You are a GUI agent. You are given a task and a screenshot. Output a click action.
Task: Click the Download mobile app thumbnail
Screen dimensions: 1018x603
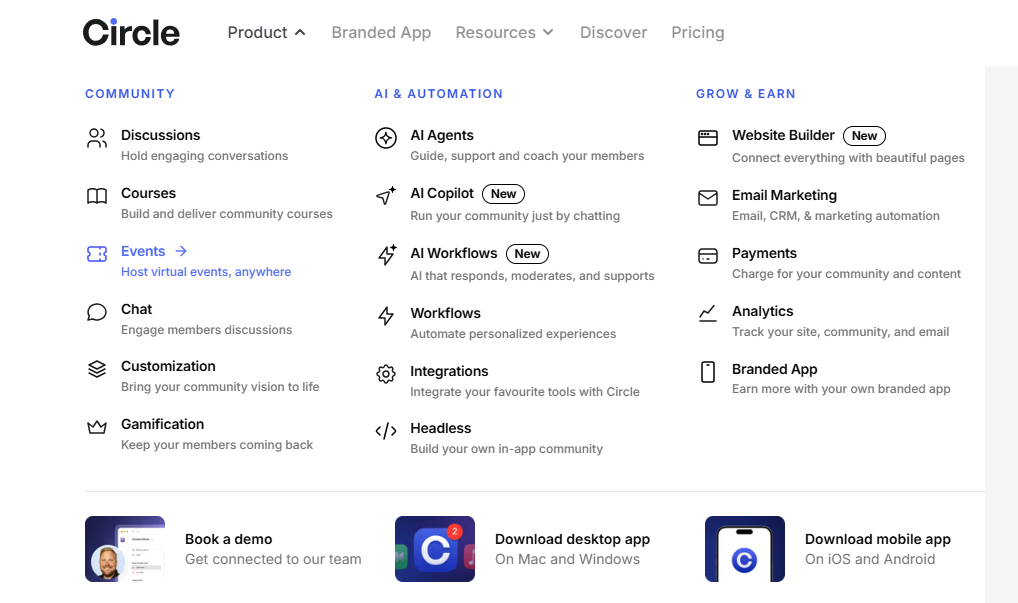[745, 549]
